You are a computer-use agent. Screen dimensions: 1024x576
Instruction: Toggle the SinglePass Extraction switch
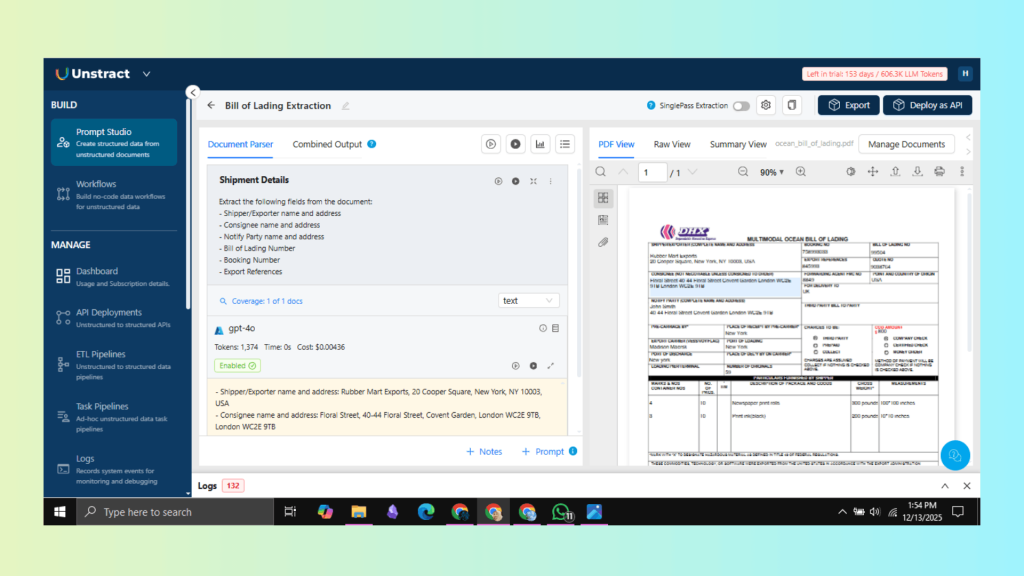(x=741, y=105)
